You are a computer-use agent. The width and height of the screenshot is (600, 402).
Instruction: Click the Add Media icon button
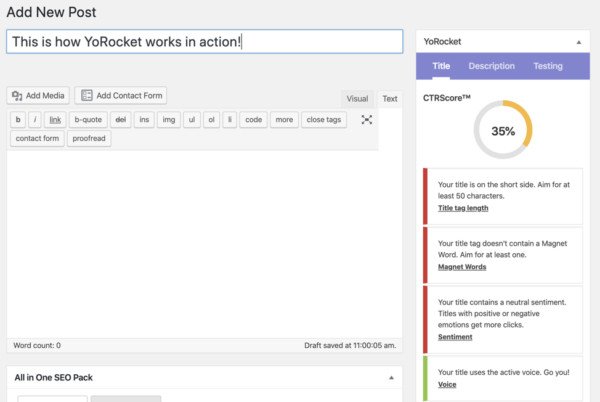[x=38, y=96]
